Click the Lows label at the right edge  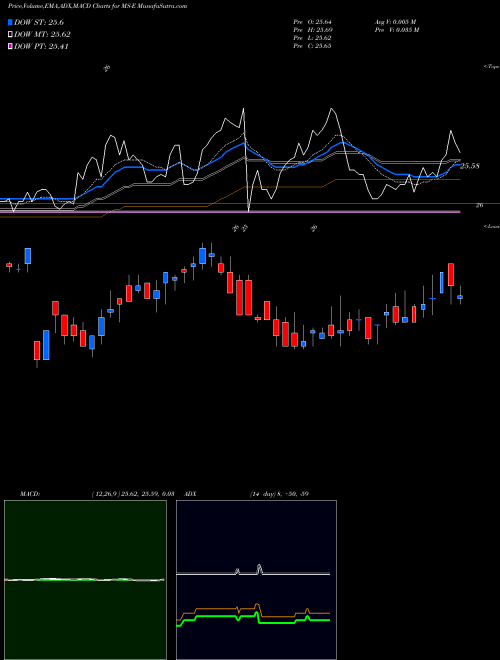click(x=491, y=226)
